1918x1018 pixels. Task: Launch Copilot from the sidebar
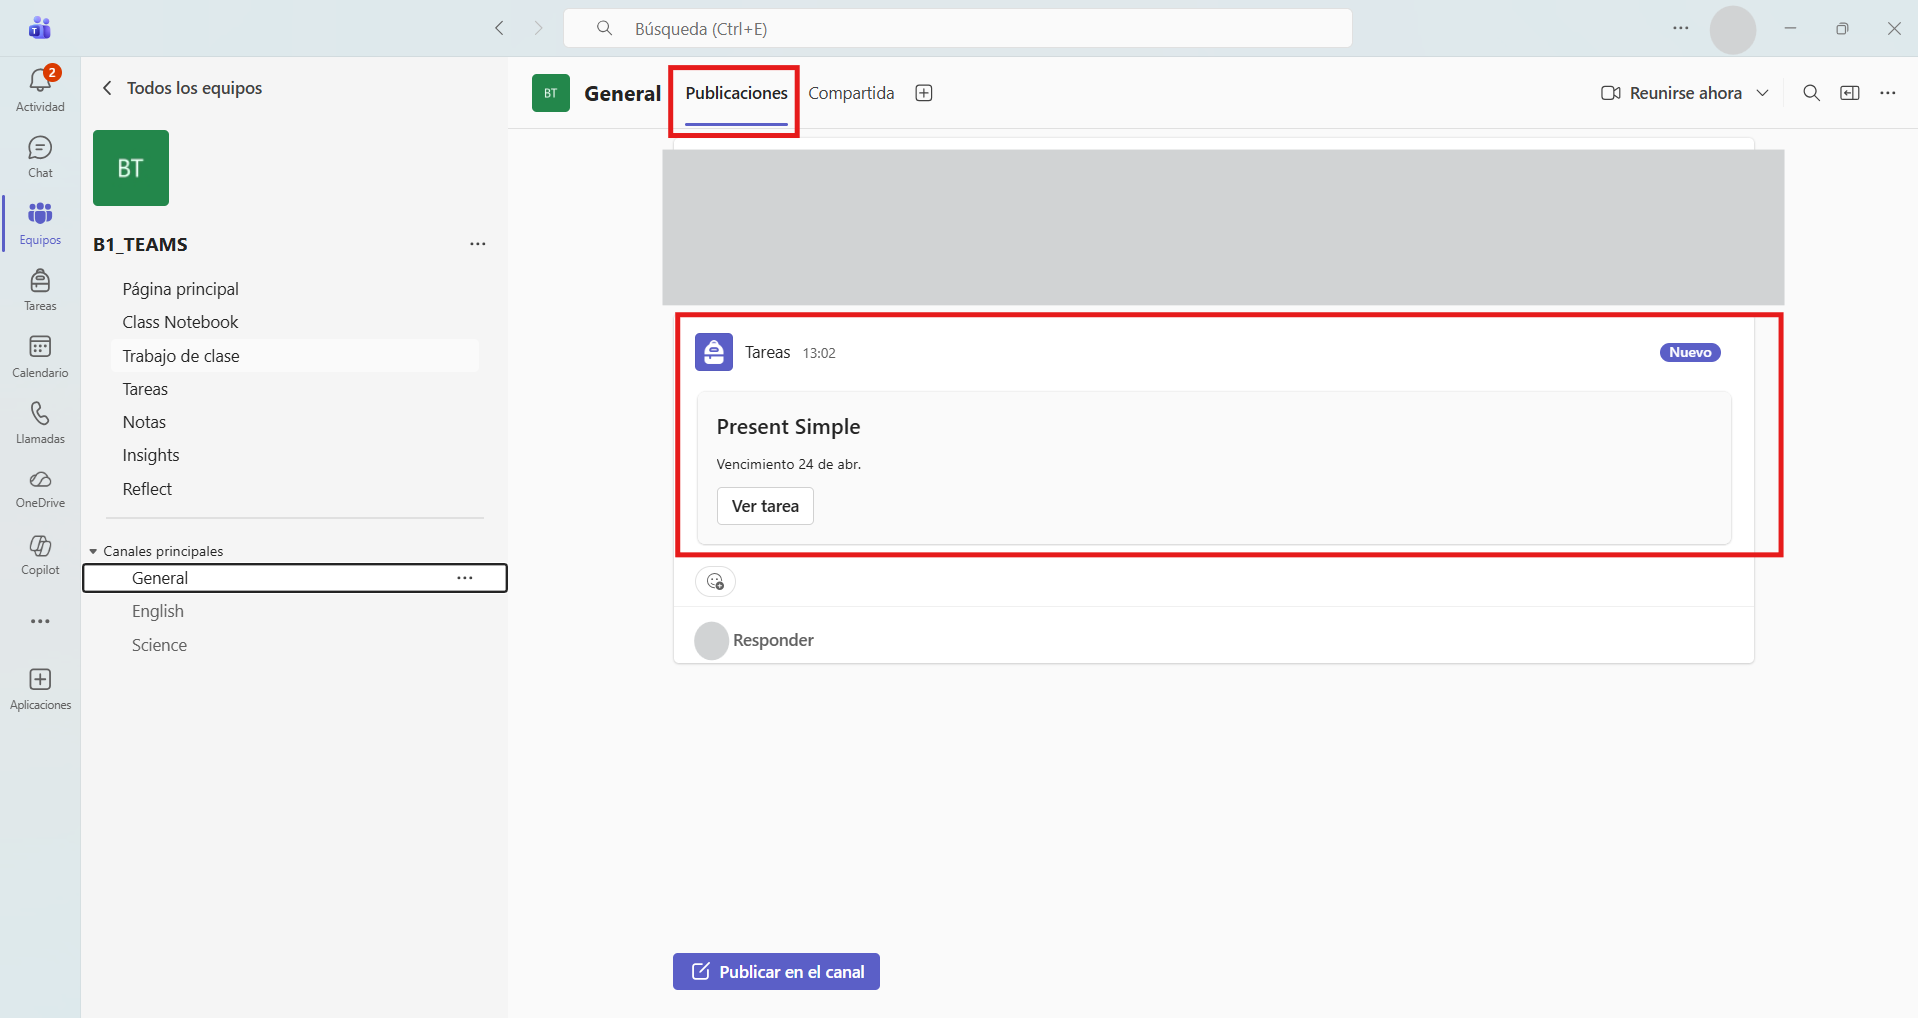(40, 555)
